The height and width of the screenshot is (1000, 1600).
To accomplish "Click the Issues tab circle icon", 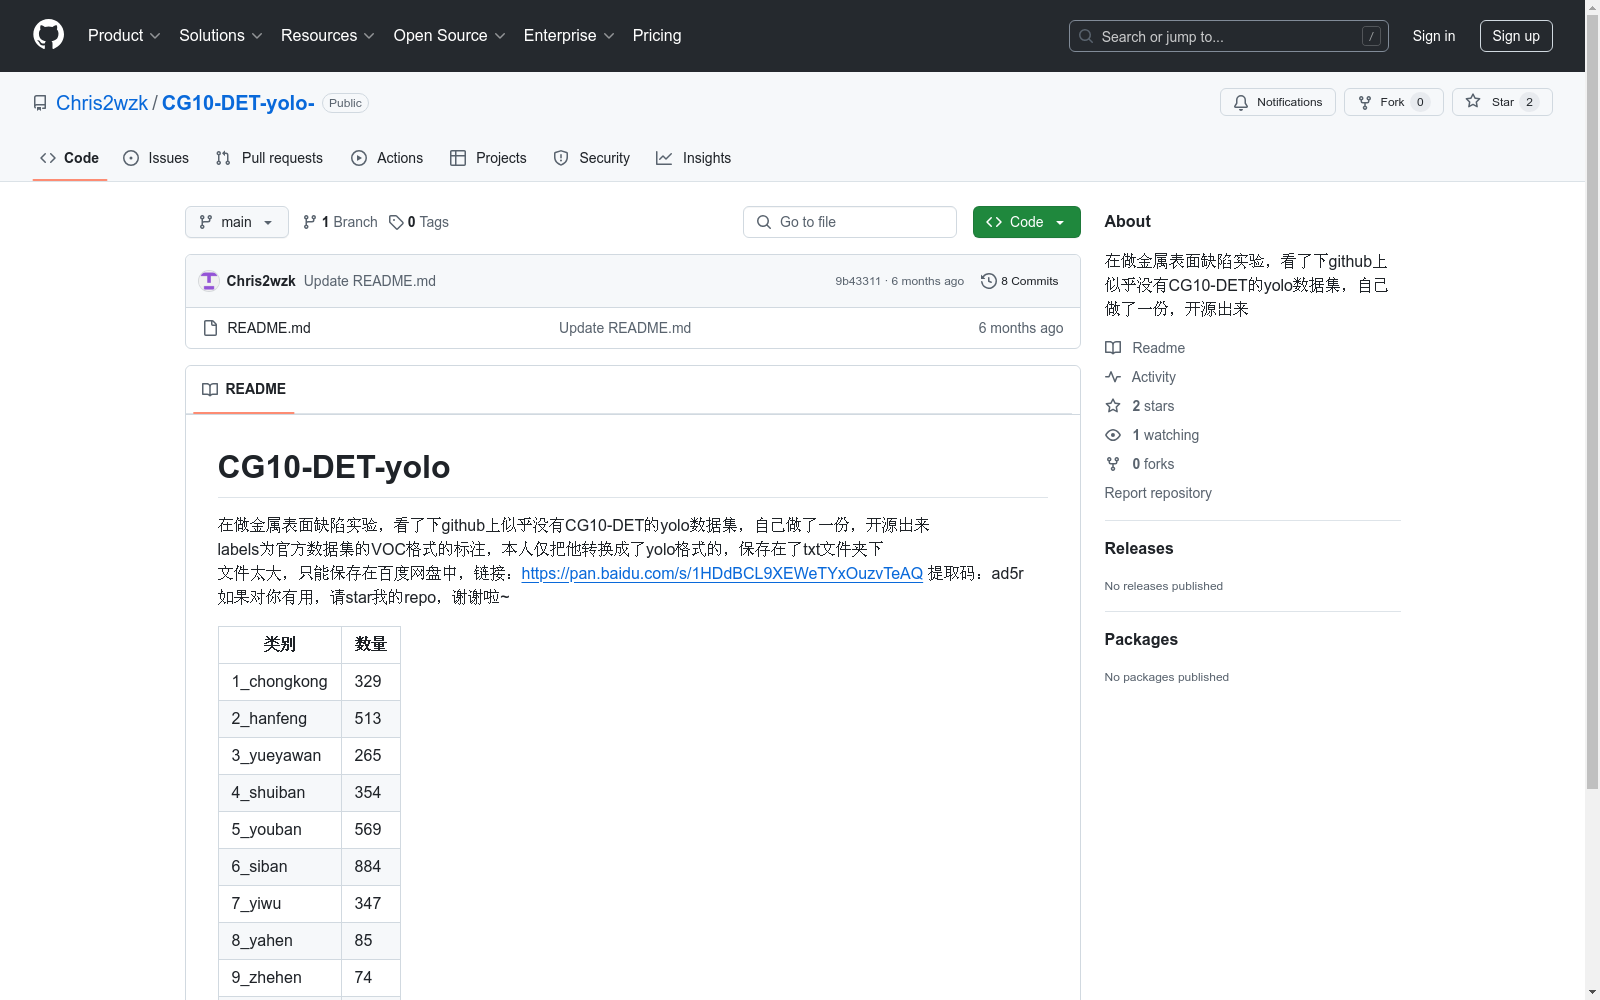I will tap(131, 158).
